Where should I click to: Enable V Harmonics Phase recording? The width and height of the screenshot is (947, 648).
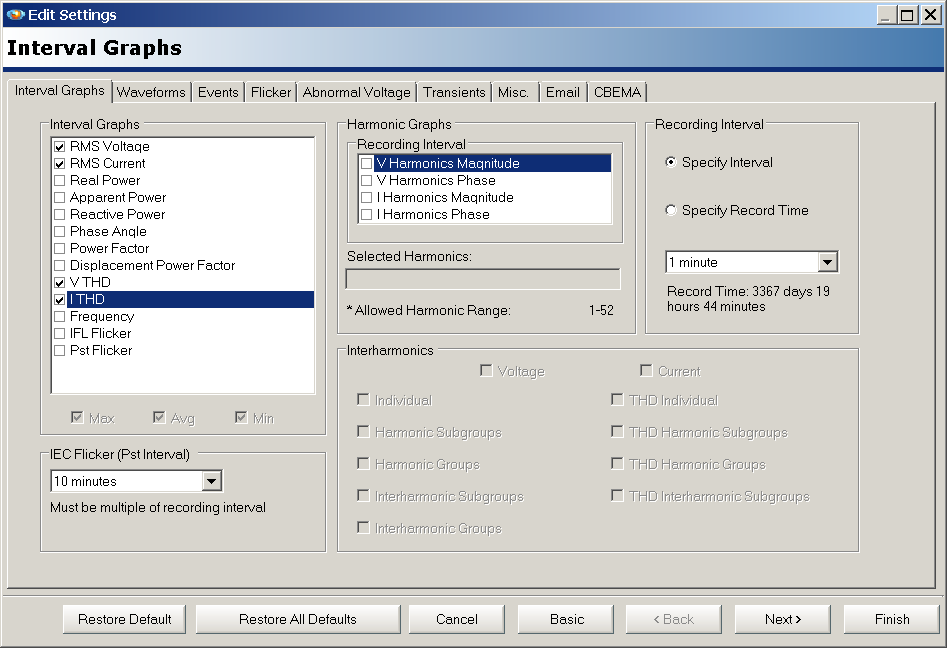(x=368, y=180)
